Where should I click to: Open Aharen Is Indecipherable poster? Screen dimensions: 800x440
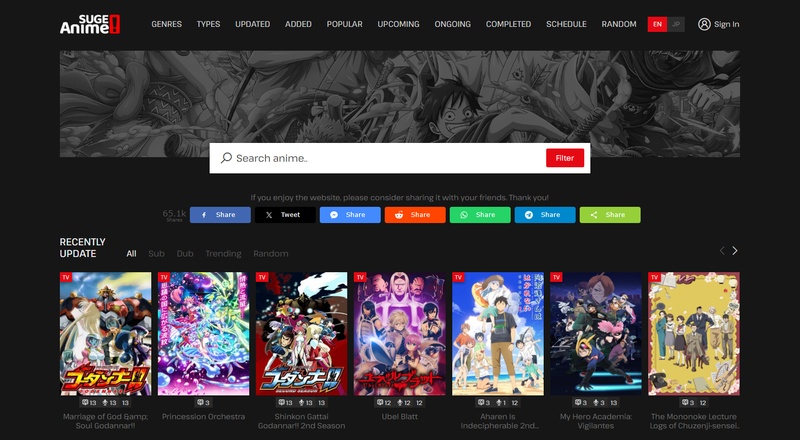498,333
